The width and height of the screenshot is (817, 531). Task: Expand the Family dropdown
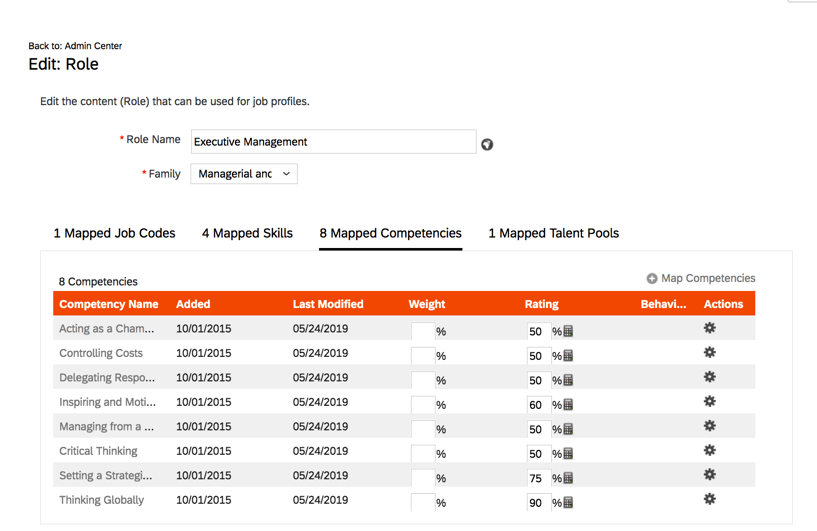(244, 174)
